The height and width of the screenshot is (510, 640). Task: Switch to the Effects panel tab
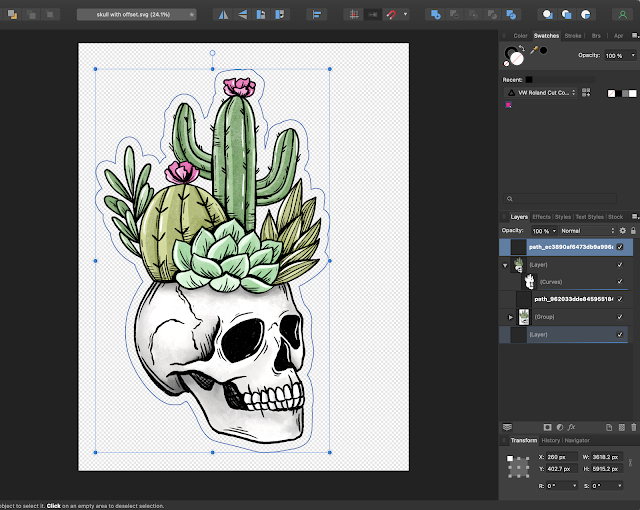541,216
